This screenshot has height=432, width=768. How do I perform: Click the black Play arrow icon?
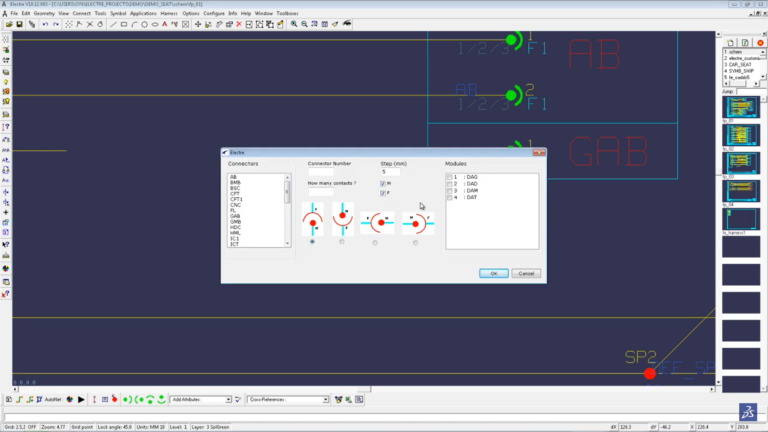click(81, 400)
